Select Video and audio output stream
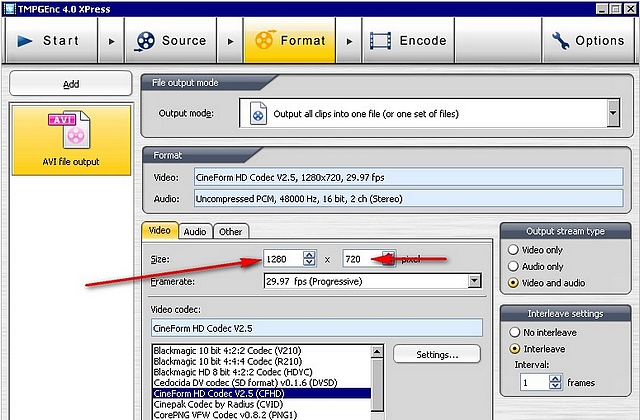This screenshot has width=640, height=420. tap(513, 282)
